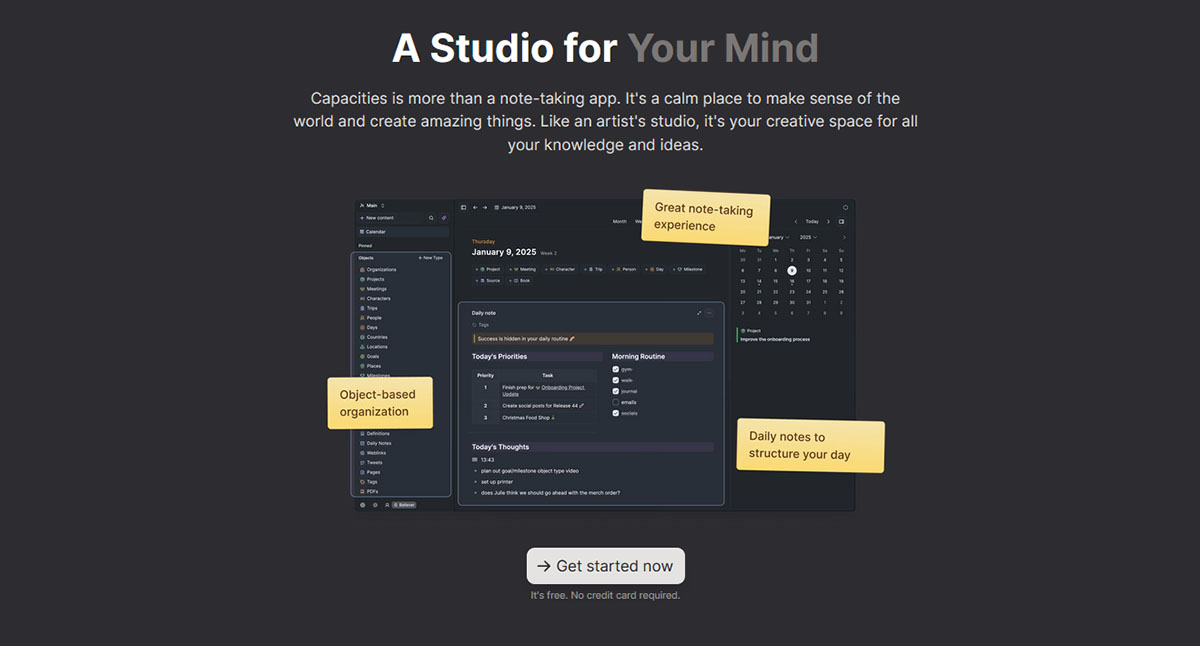Go forward with the right arrow icon
Viewport: 1200px width, 646px height.
(485, 207)
